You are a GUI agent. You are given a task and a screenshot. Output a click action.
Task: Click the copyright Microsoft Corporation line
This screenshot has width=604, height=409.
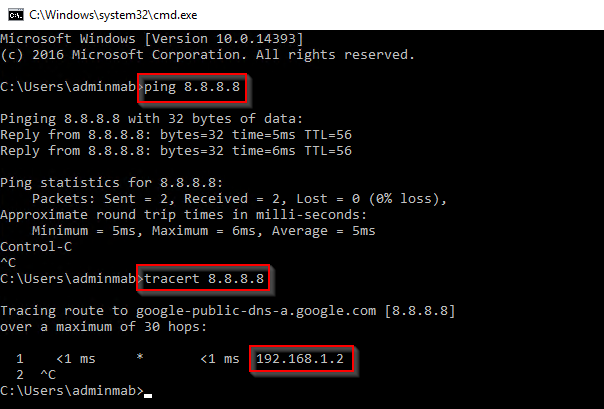208,55
